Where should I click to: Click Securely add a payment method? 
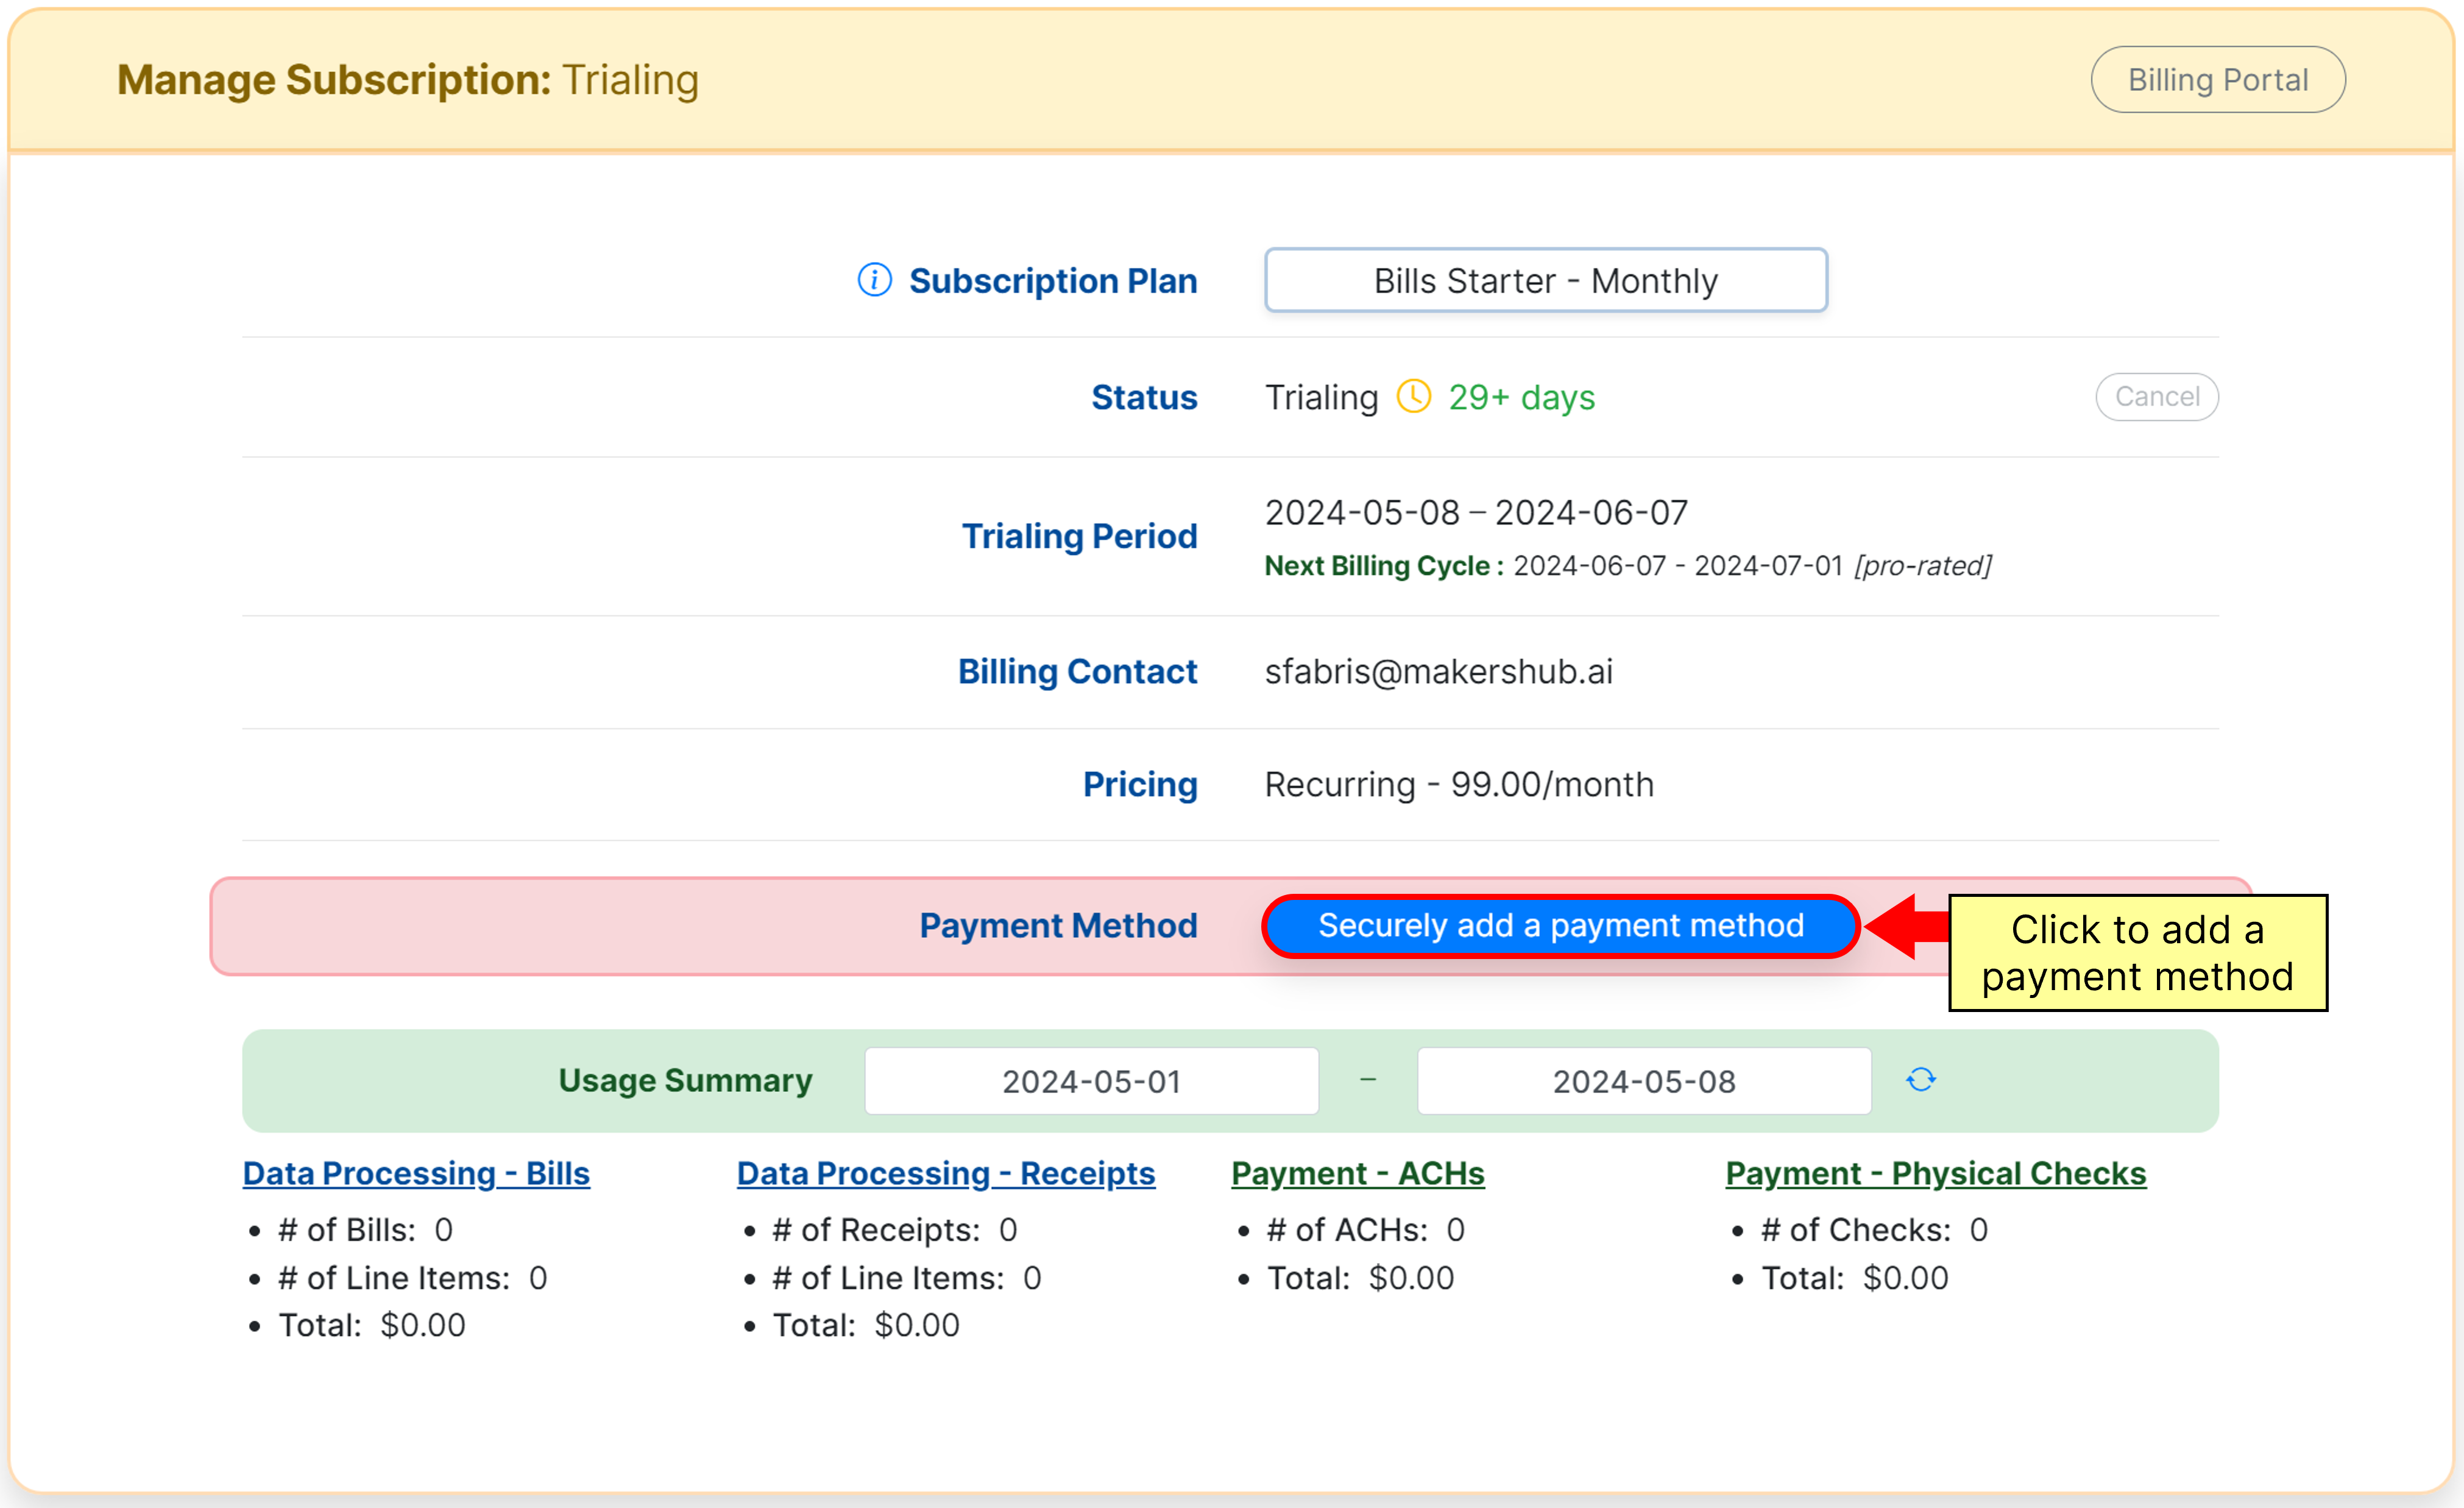[x=1560, y=926]
